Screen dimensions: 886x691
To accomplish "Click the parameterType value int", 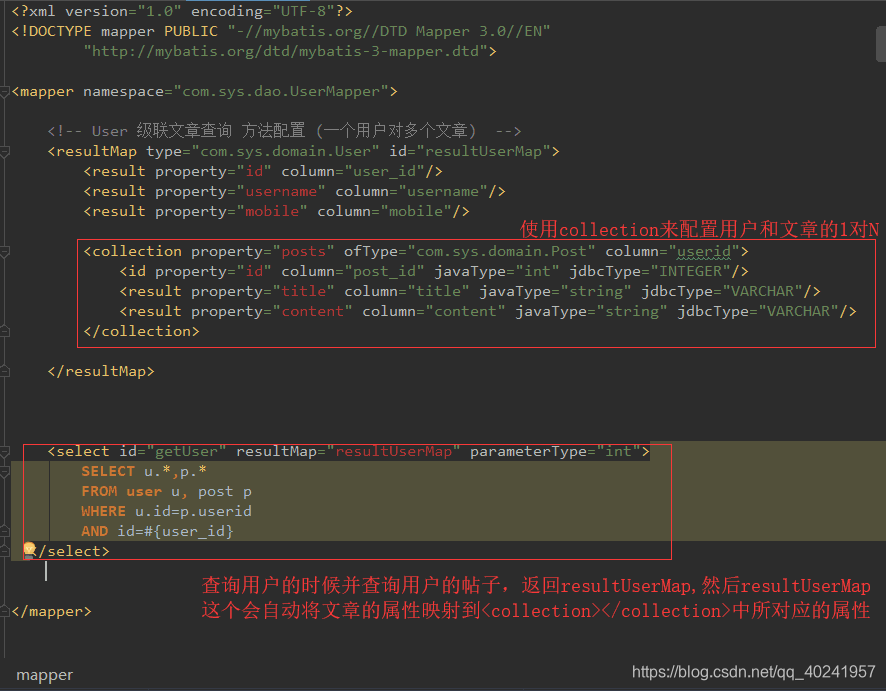I will [x=618, y=451].
